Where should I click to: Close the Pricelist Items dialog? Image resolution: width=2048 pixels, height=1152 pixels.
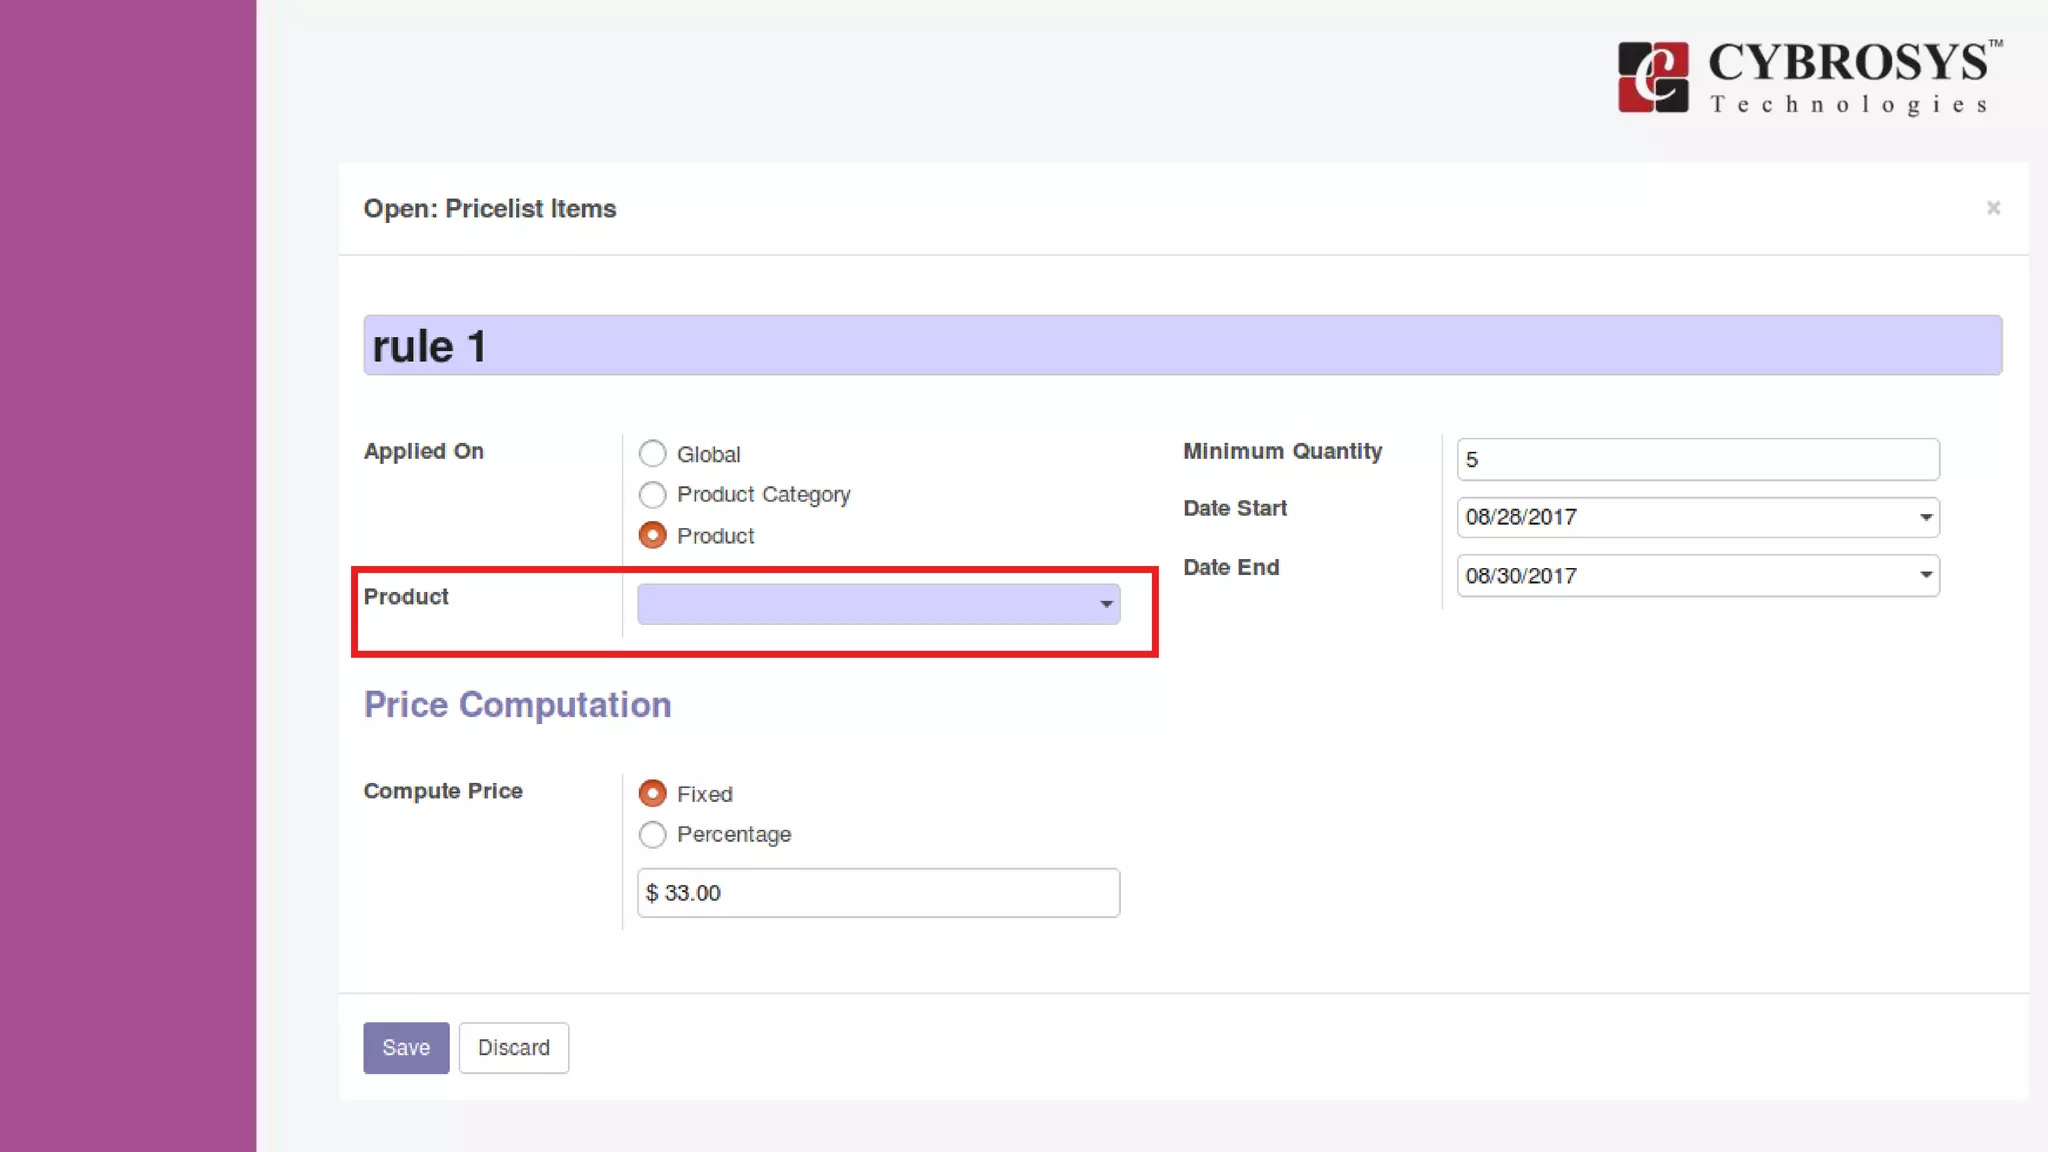(1993, 208)
